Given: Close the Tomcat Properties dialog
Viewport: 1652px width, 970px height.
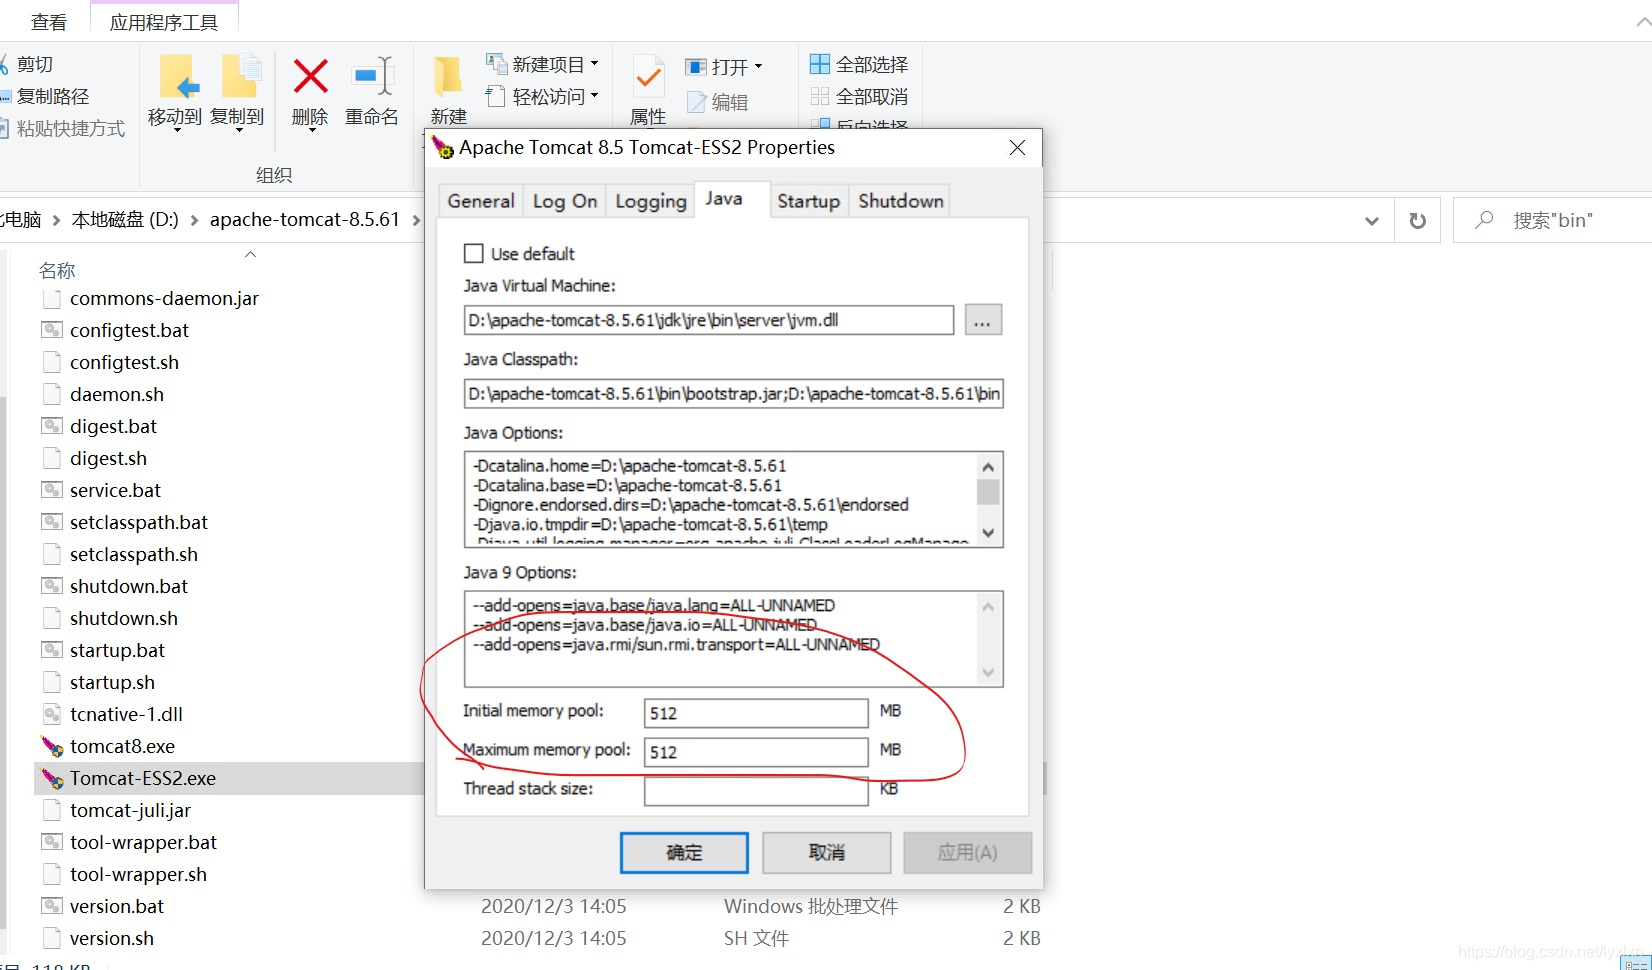Looking at the screenshot, I should [x=1017, y=148].
